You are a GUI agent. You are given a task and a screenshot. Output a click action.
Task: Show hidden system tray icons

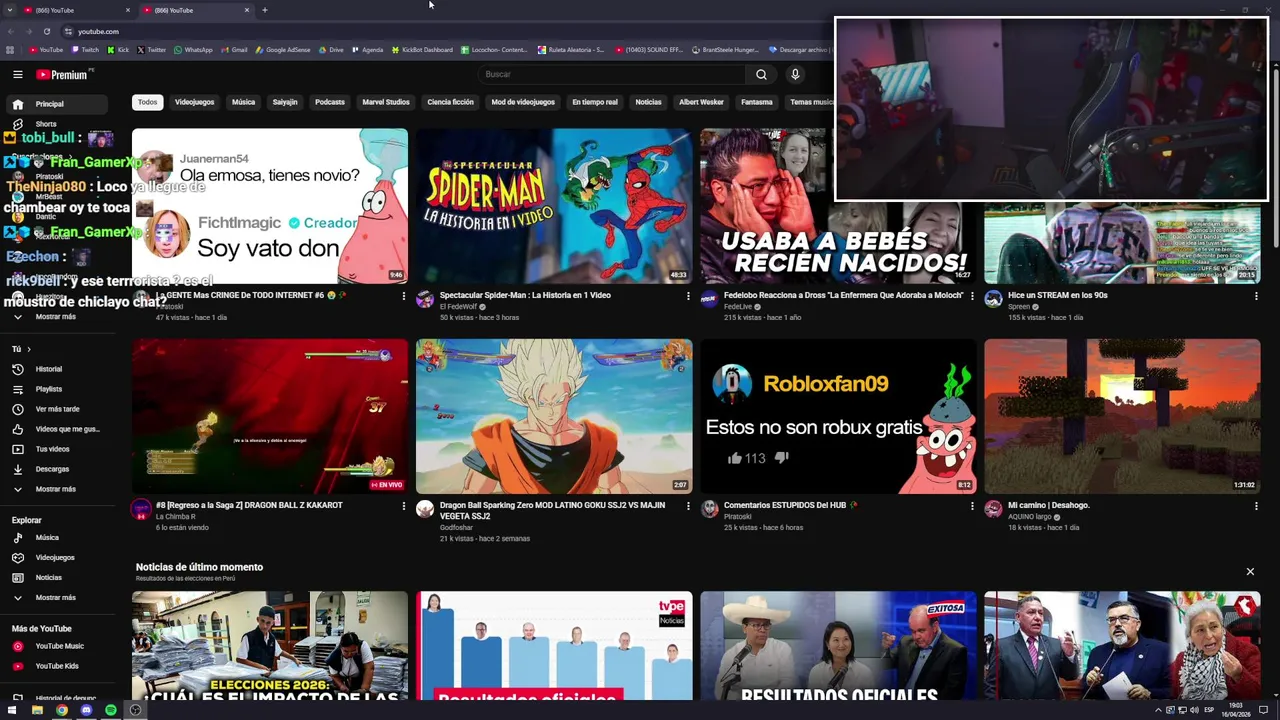point(1158,710)
